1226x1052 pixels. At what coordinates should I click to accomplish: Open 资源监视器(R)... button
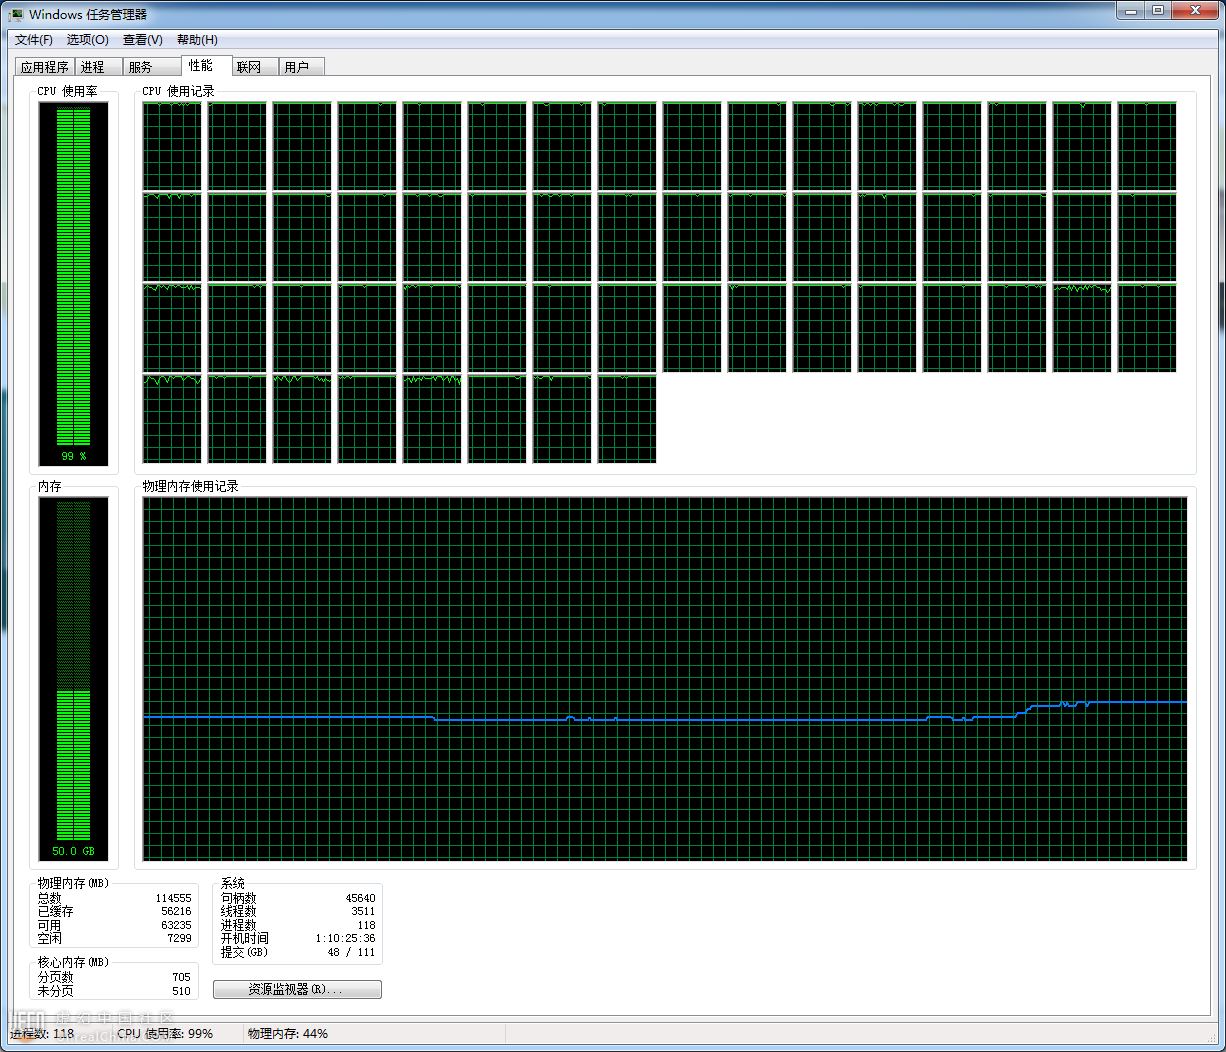(297, 989)
